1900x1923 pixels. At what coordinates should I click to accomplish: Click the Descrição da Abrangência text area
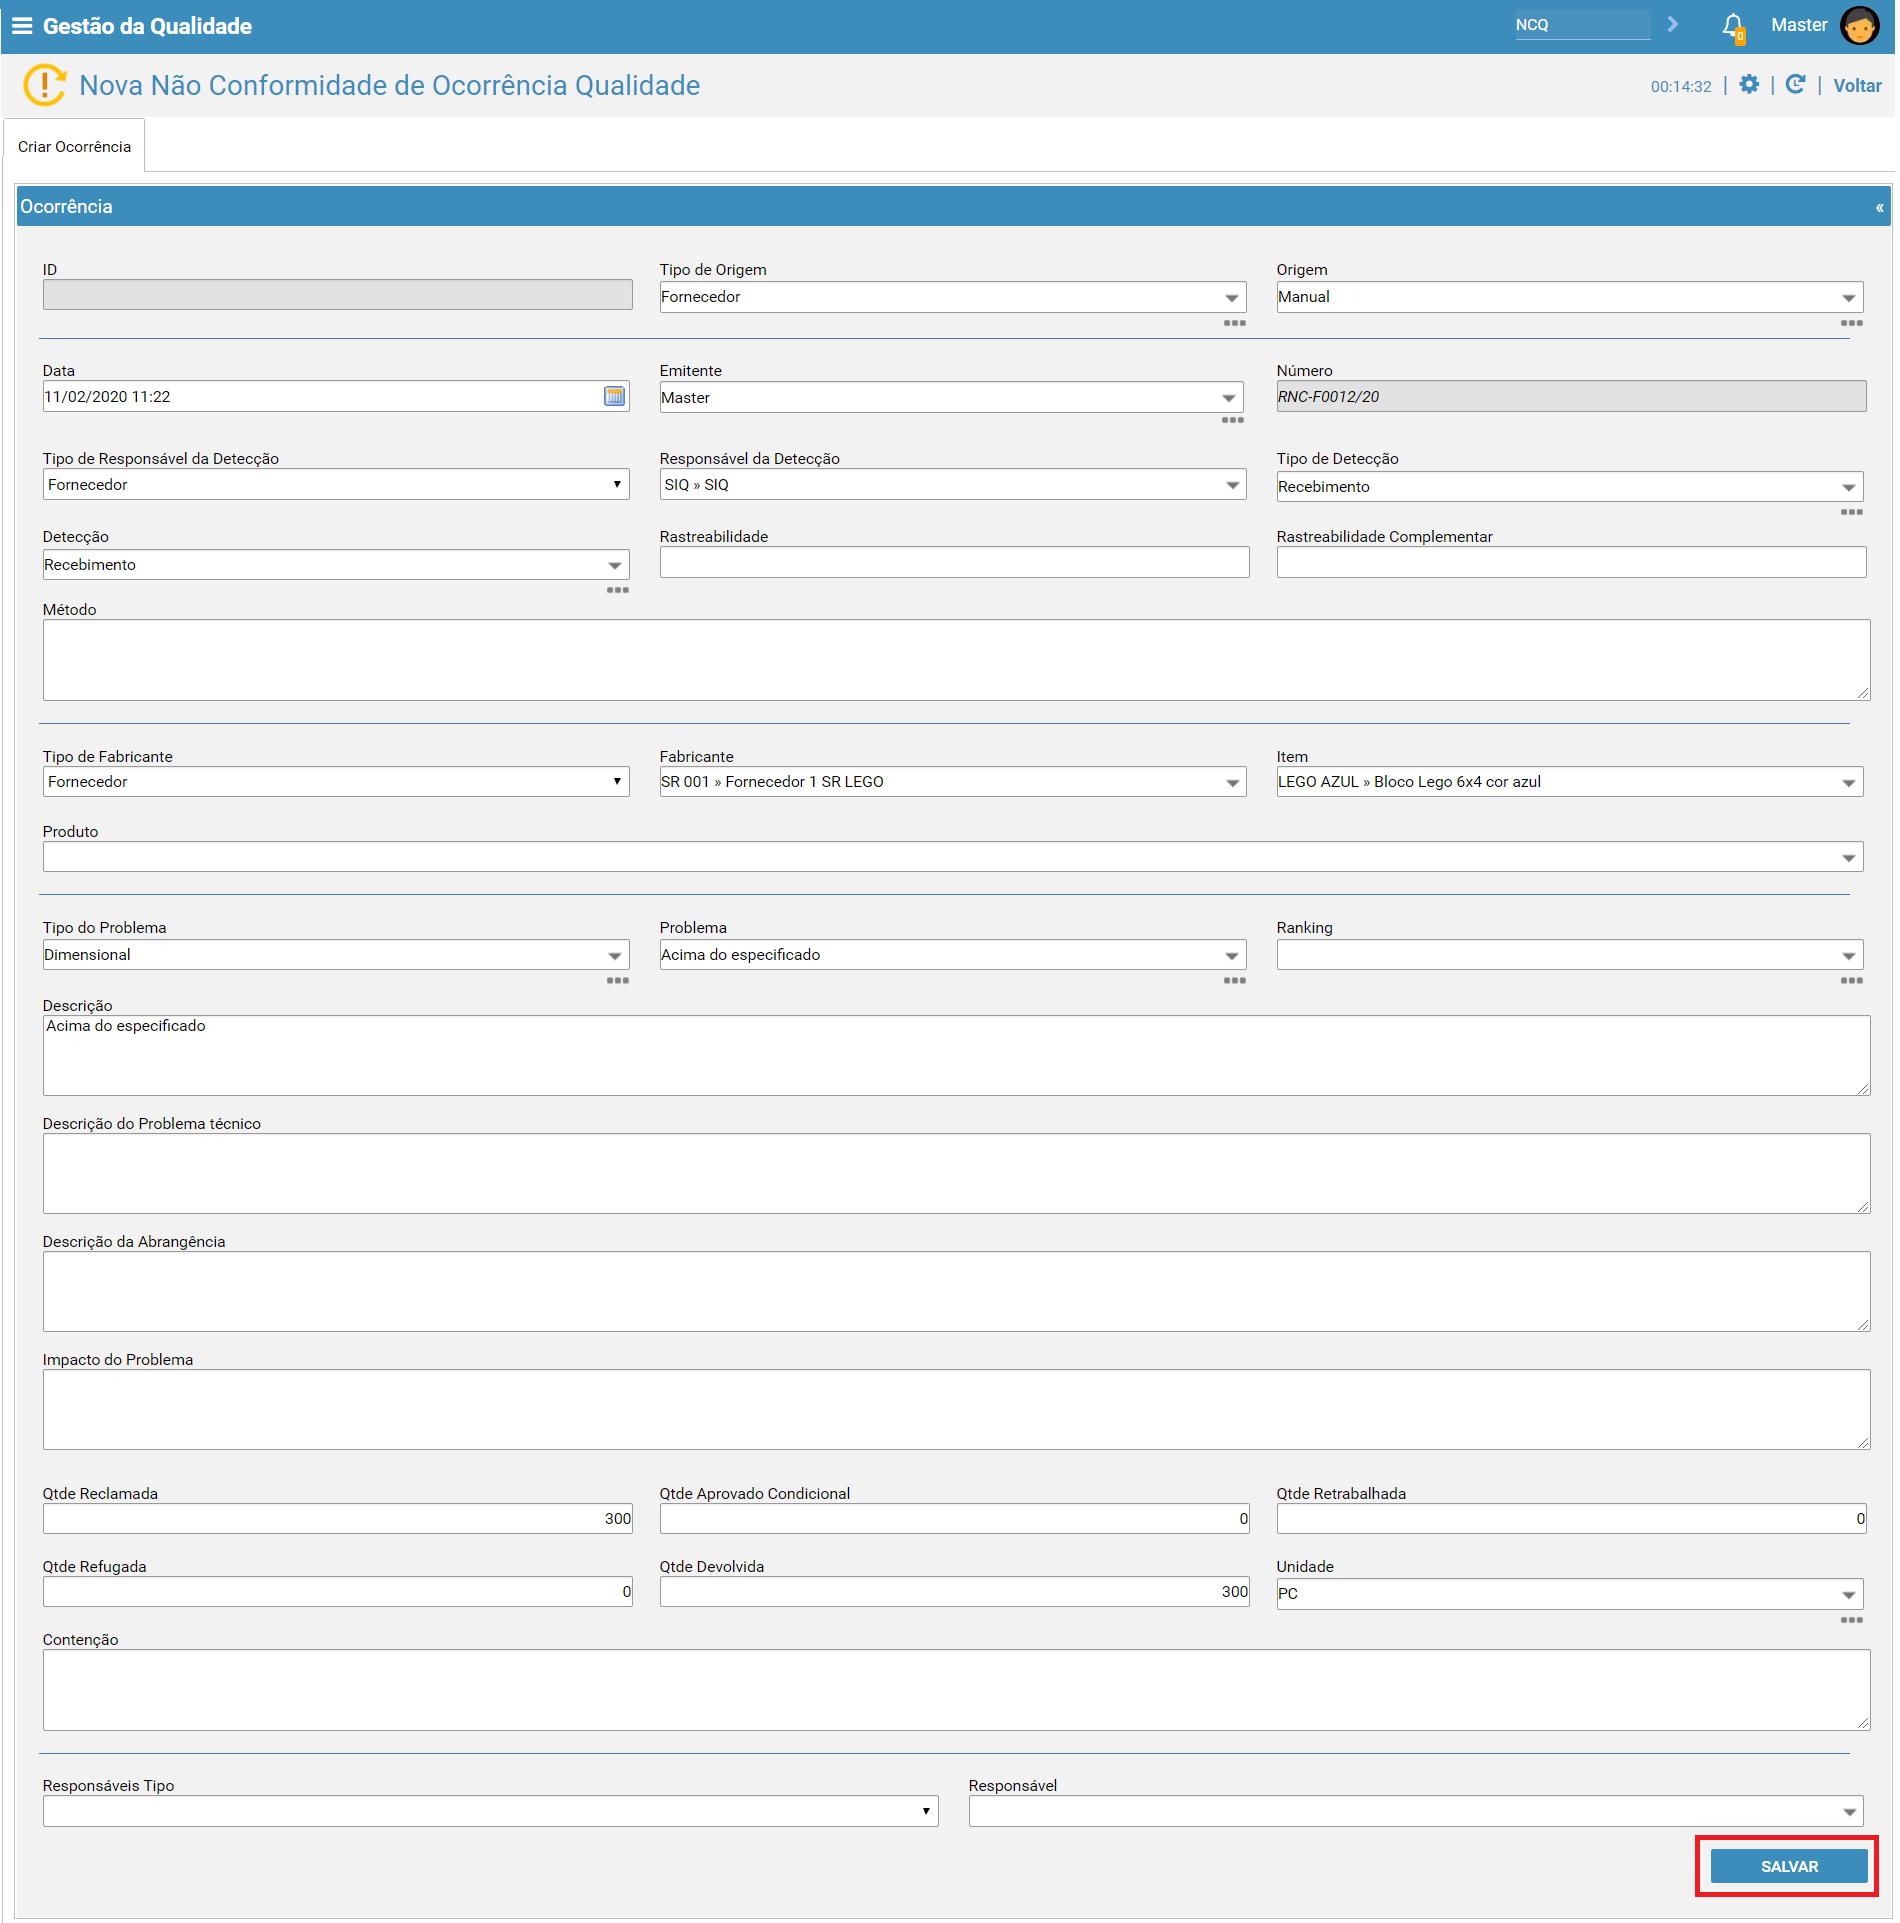point(956,1292)
